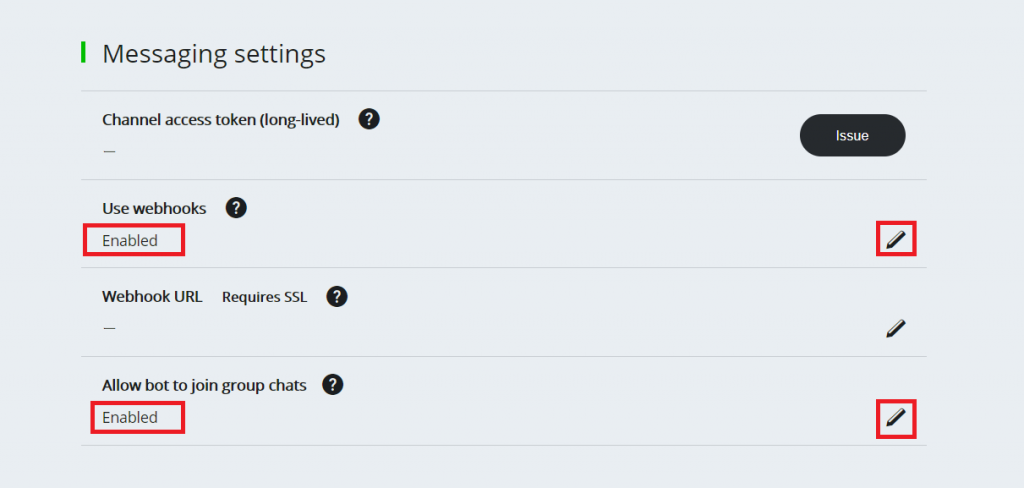Viewport: 1024px width, 488px height.
Task: Show help for Webhook URL
Action: (337, 296)
